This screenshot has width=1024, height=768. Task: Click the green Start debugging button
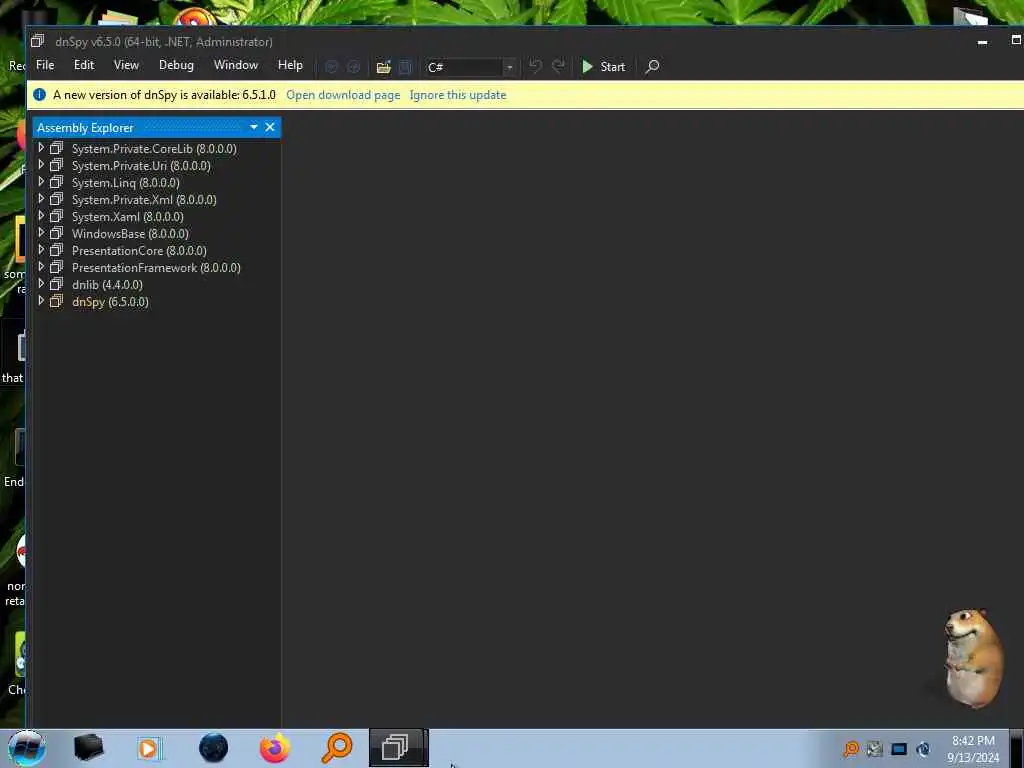(x=603, y=67)
